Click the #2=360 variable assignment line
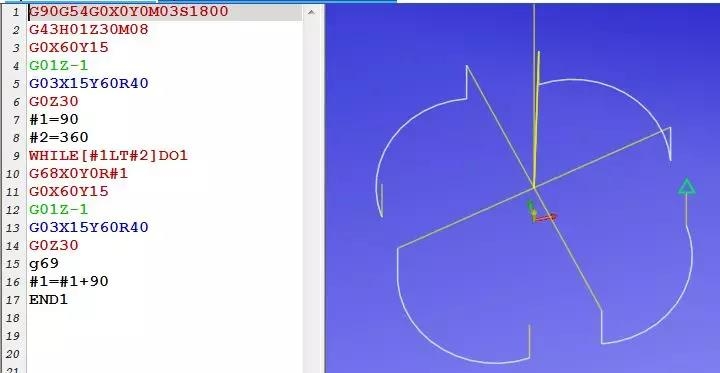Screen dimensions: 720x373 (x=59, y=137)
